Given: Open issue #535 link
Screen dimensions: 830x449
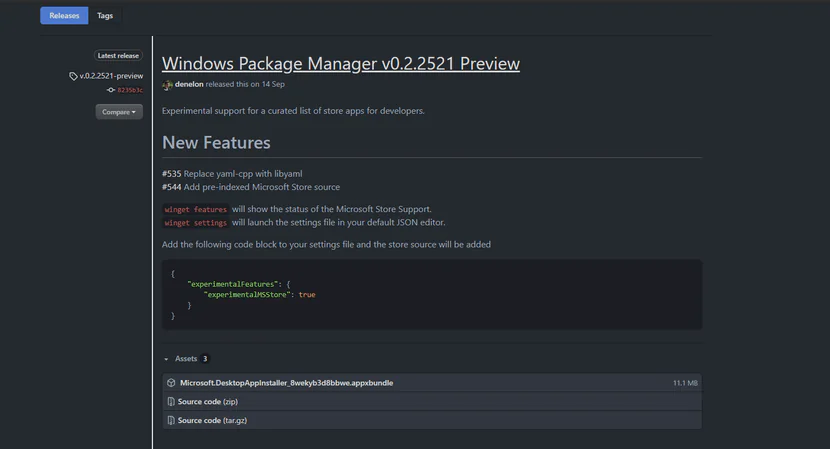Looking at the screenshot, I should (x=171, y=174).
